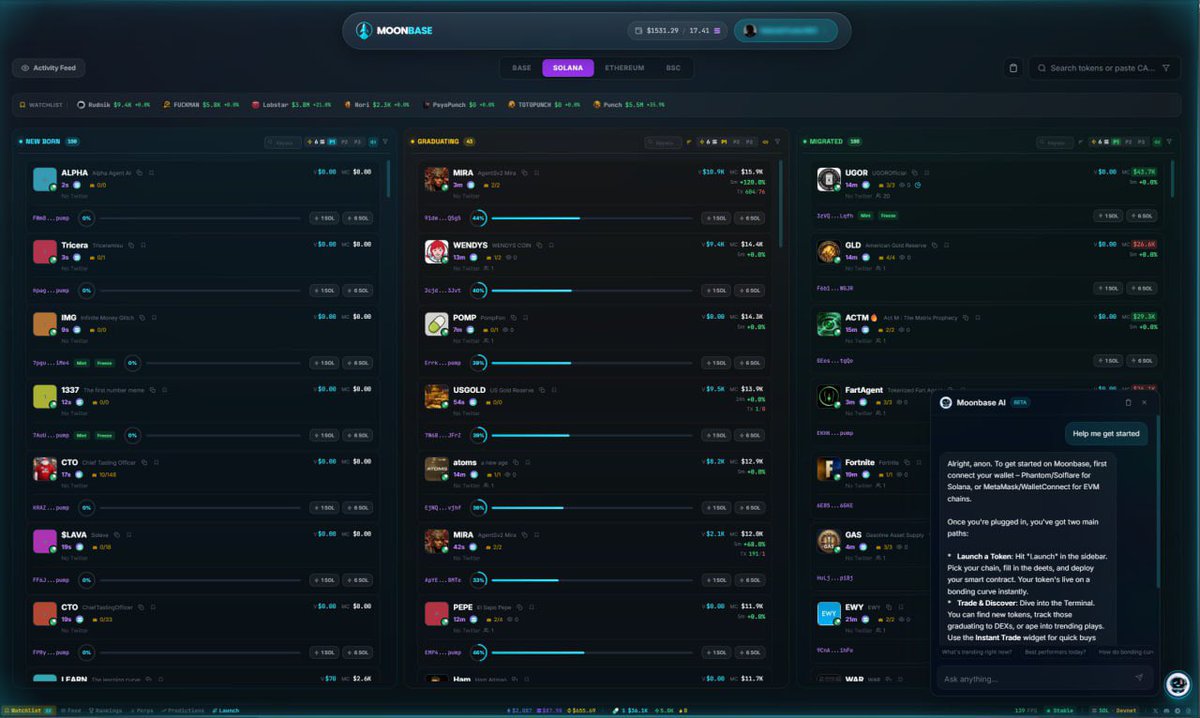Switch to the BASE chain tab

[521, 68]
